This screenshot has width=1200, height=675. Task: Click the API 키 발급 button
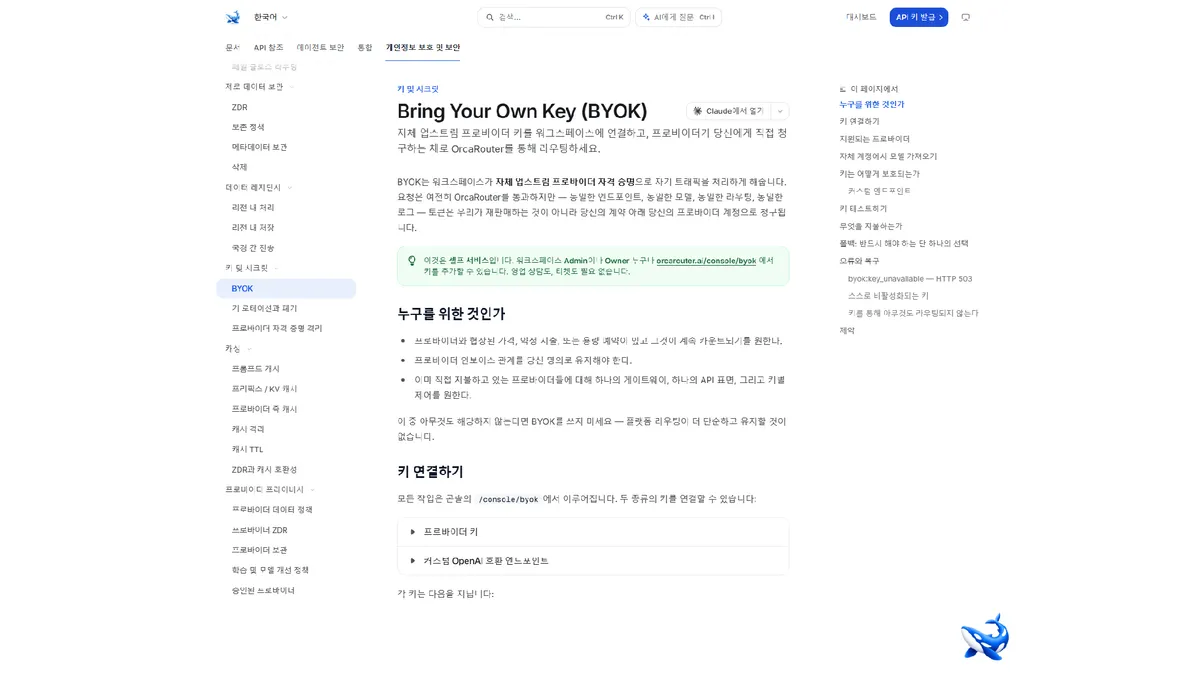click(x=918, y=17)
